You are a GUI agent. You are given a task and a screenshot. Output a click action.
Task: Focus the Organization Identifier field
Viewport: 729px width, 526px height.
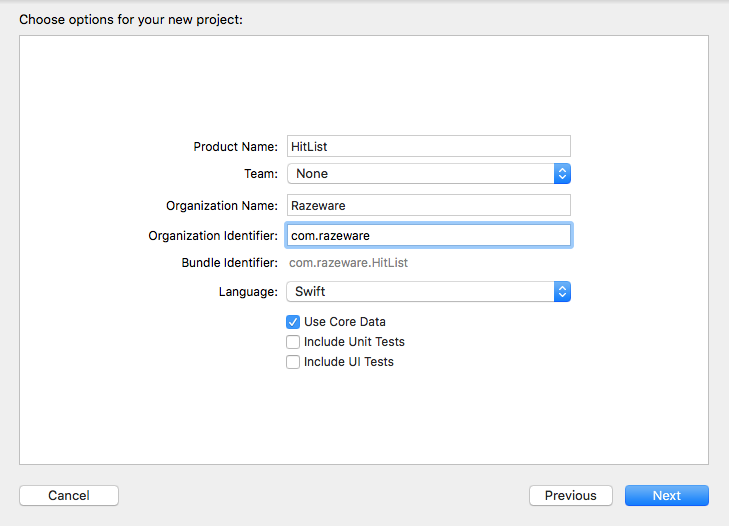point(428,235)
